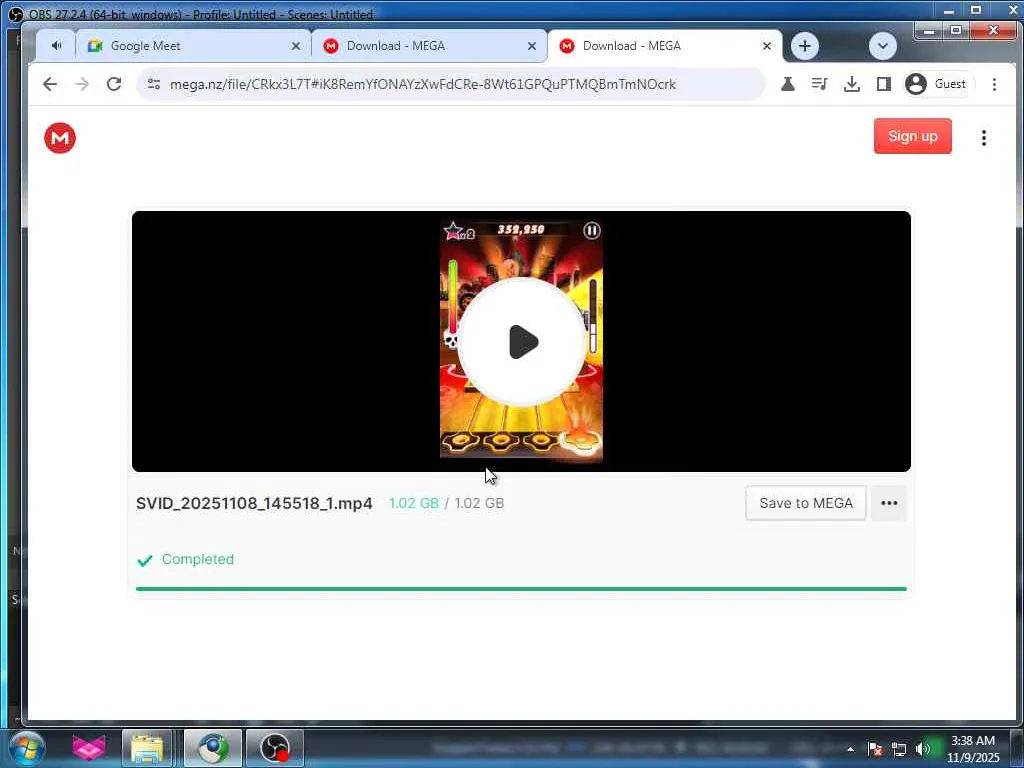Go back with the browser back arrow
1024x768 pixels.
click(x=50, y=84)
